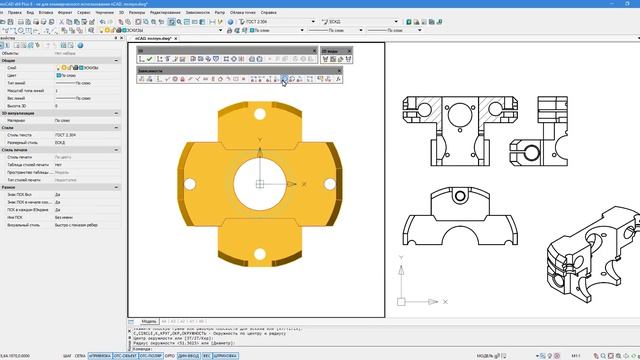
Task: Open the Справка menu
Action: tap(268, 13)
